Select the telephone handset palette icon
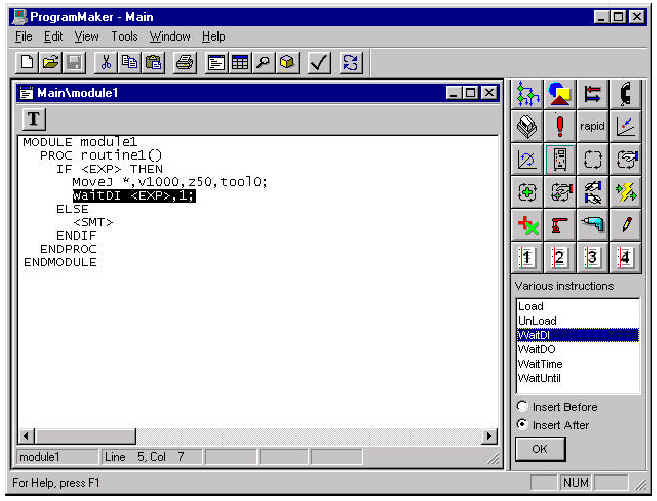This screenshot has width=657, height=501. (626, 93)
